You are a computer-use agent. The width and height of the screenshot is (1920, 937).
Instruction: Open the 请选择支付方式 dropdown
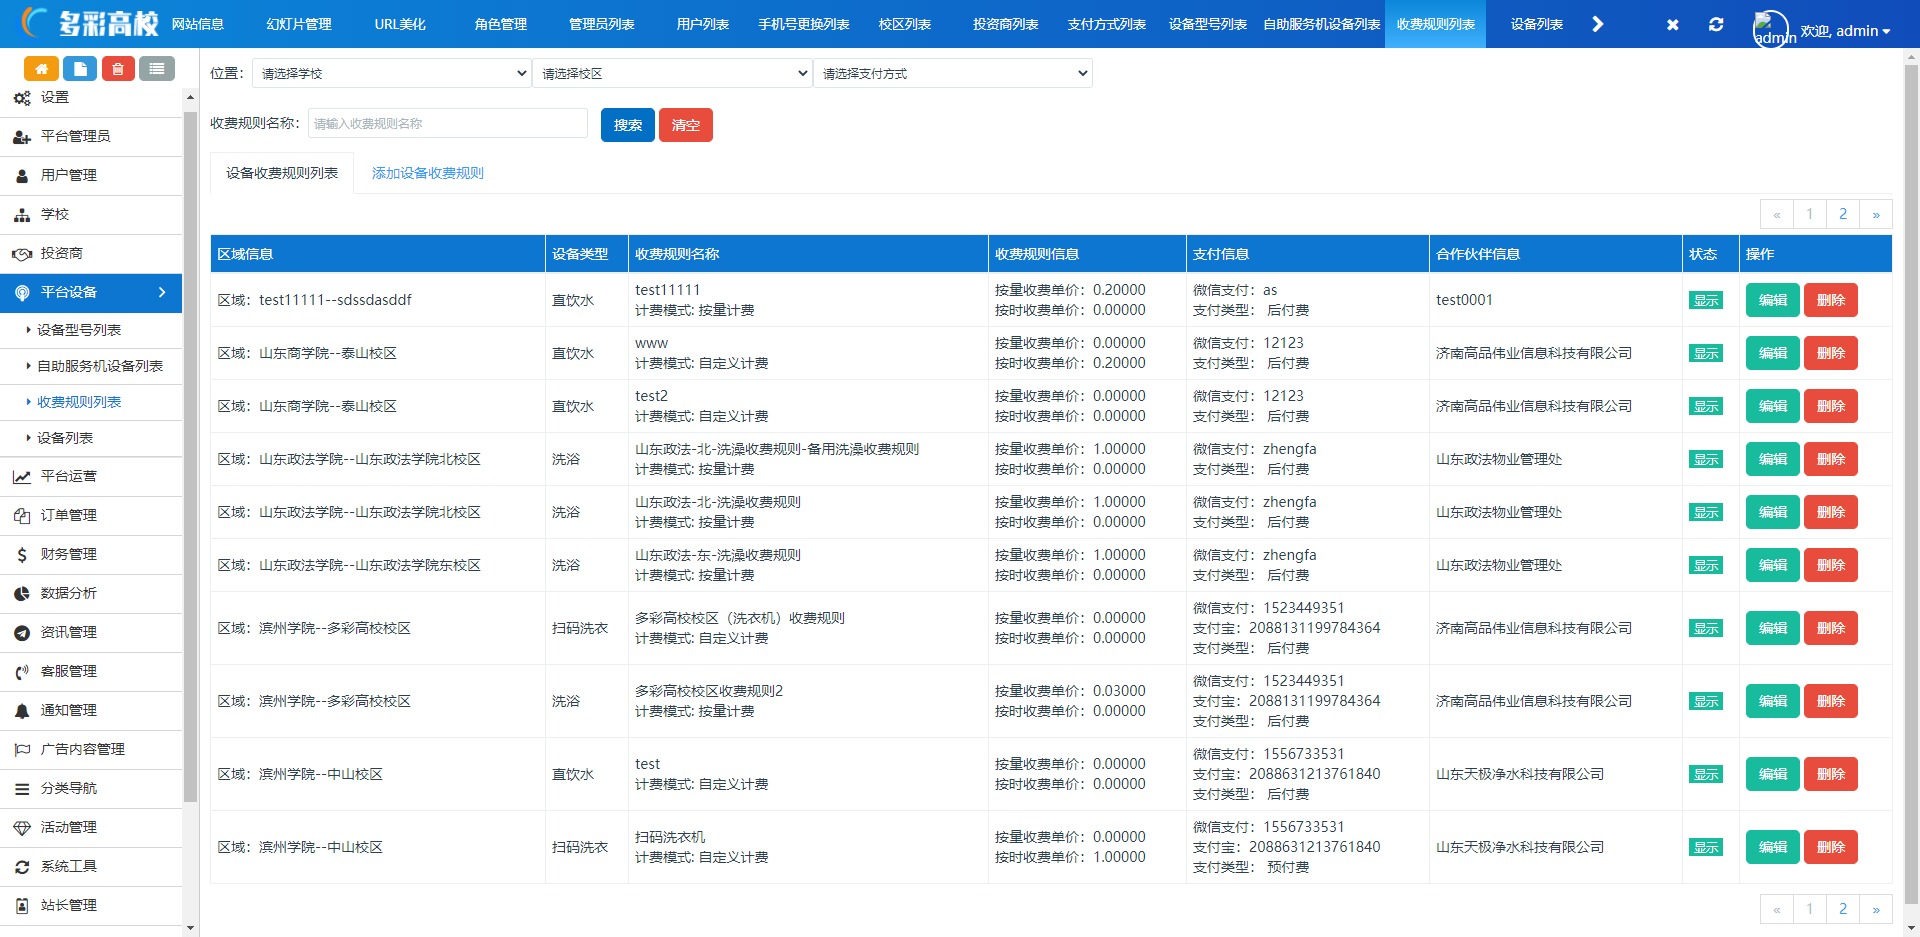point(953,73)
